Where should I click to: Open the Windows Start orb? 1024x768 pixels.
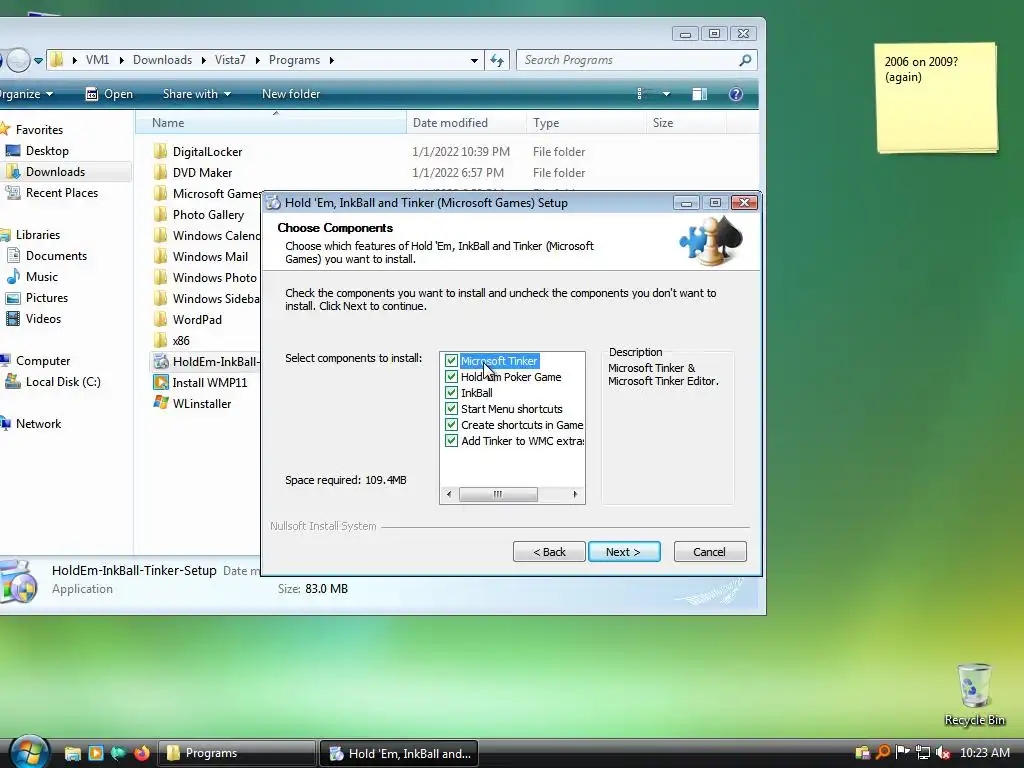(x=29, y=752)
